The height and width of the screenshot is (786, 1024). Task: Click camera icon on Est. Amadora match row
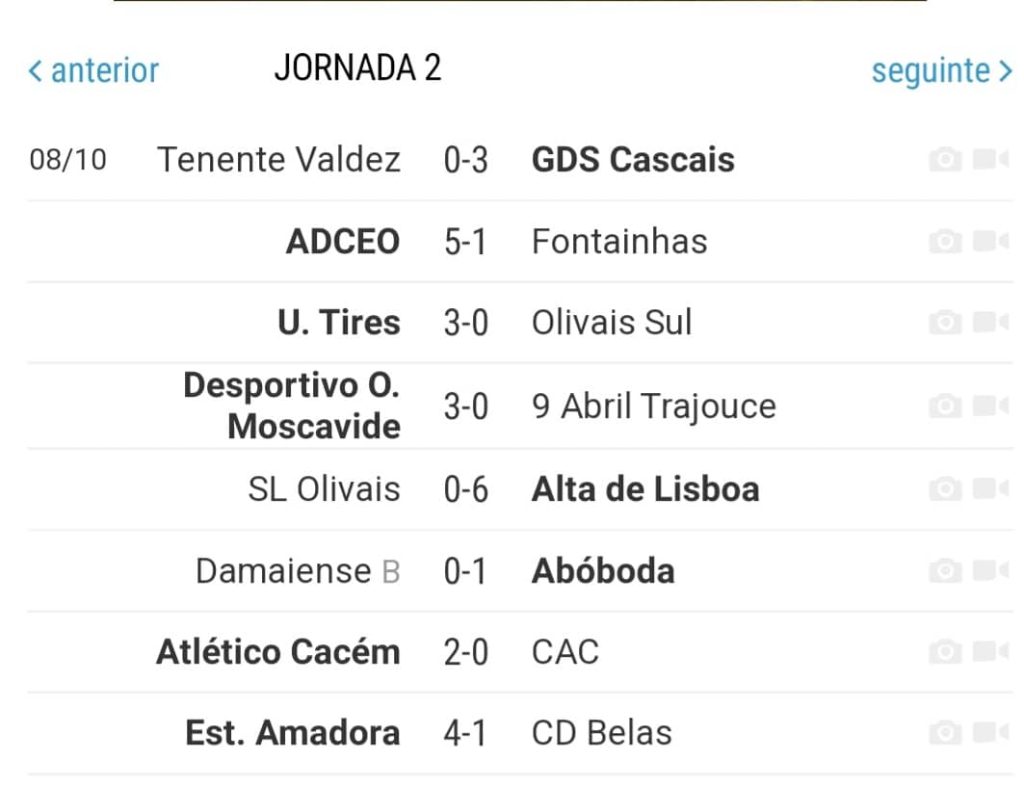click(945, 732)
